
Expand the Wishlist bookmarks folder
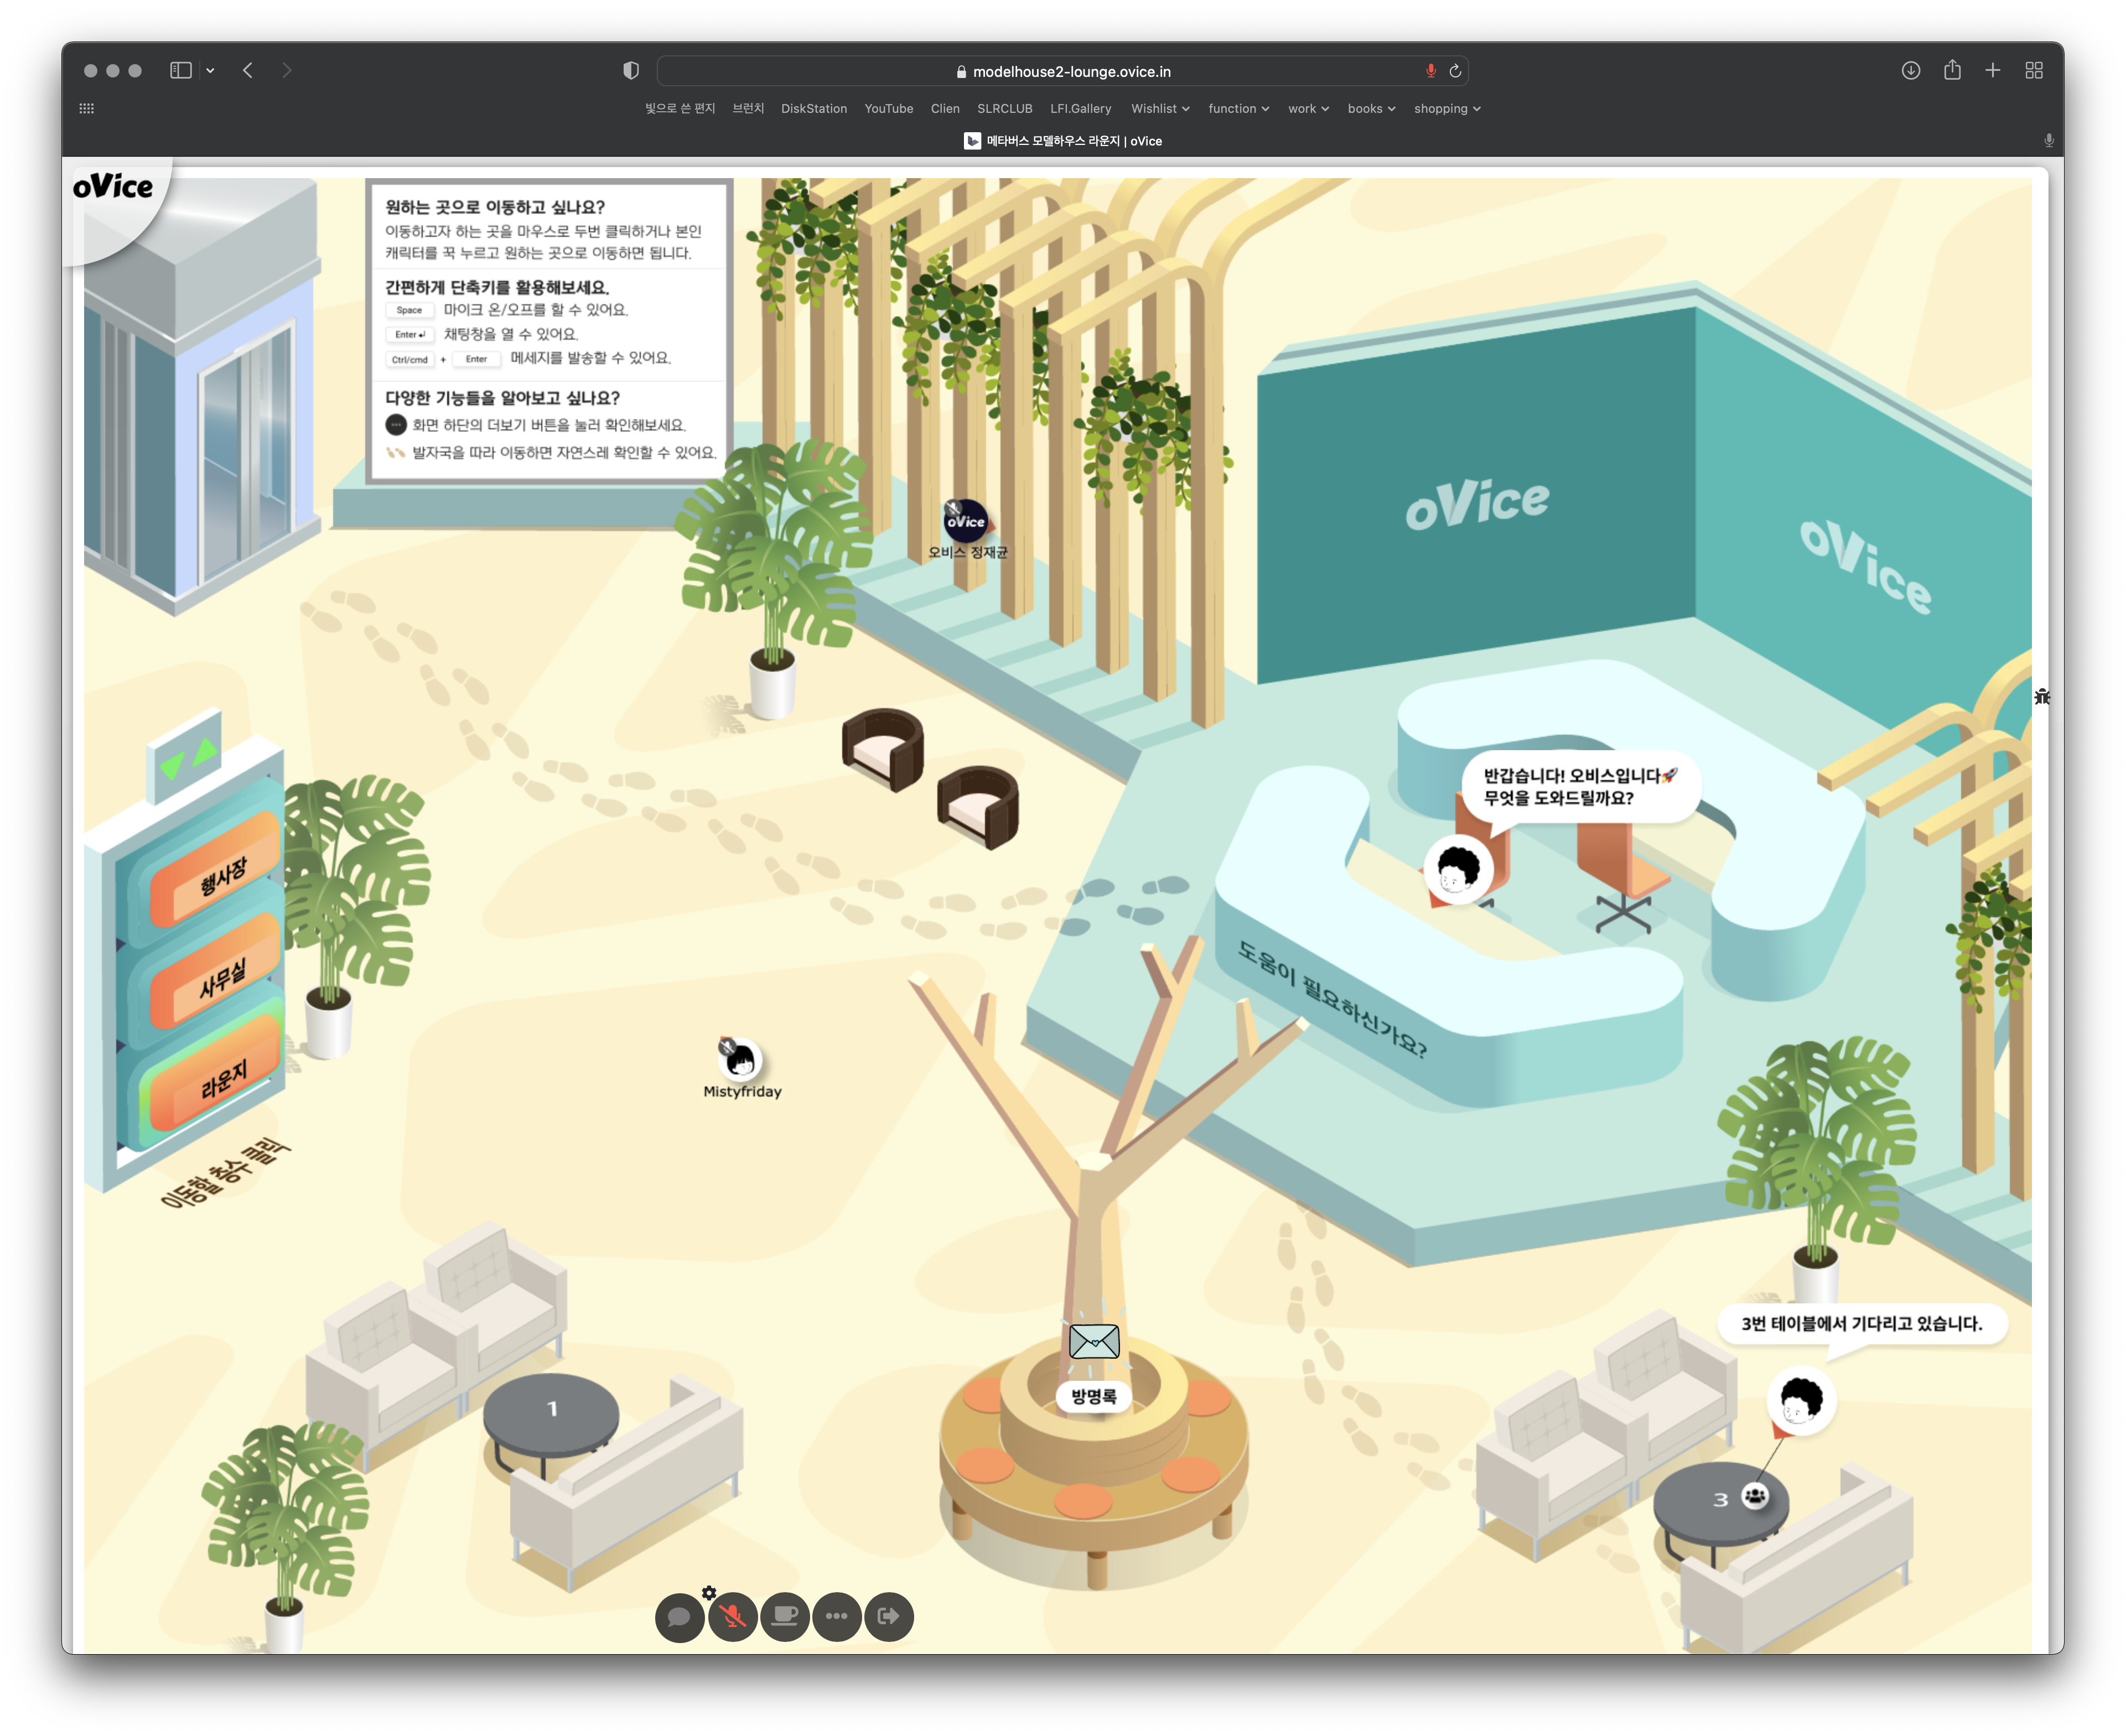coord(1159,108)
